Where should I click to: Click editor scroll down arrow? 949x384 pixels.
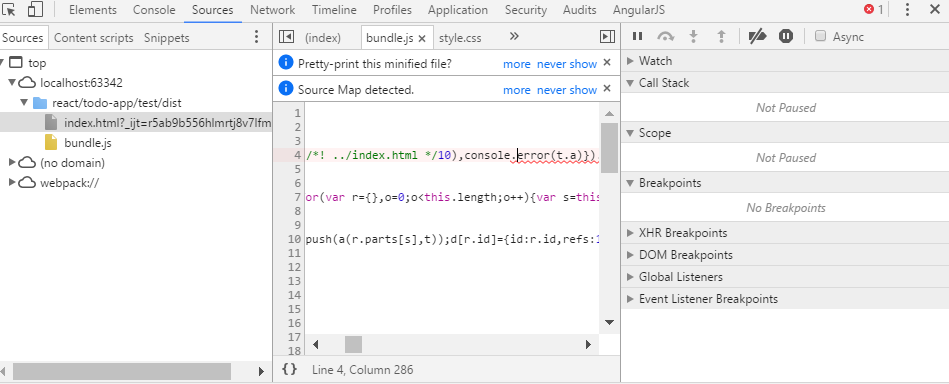609,322
